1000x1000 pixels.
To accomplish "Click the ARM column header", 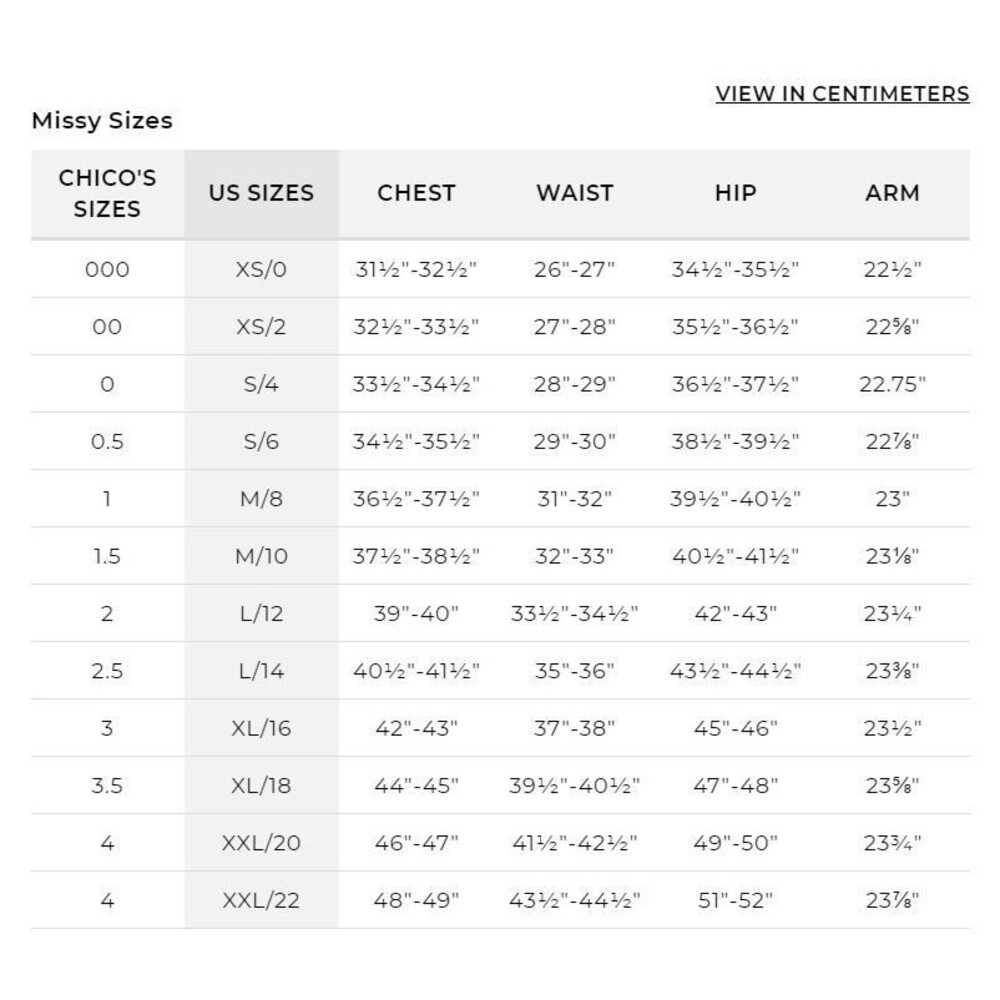I will click(x=892, y=193).
